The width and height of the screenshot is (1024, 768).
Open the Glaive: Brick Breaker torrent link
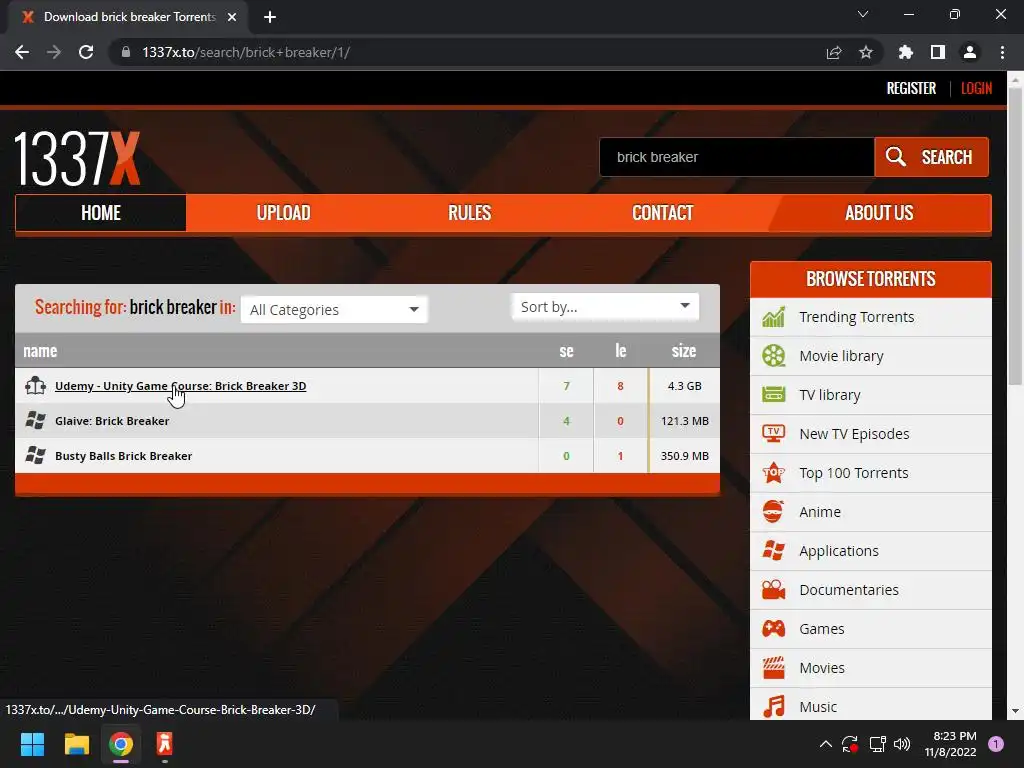[112, 421]
